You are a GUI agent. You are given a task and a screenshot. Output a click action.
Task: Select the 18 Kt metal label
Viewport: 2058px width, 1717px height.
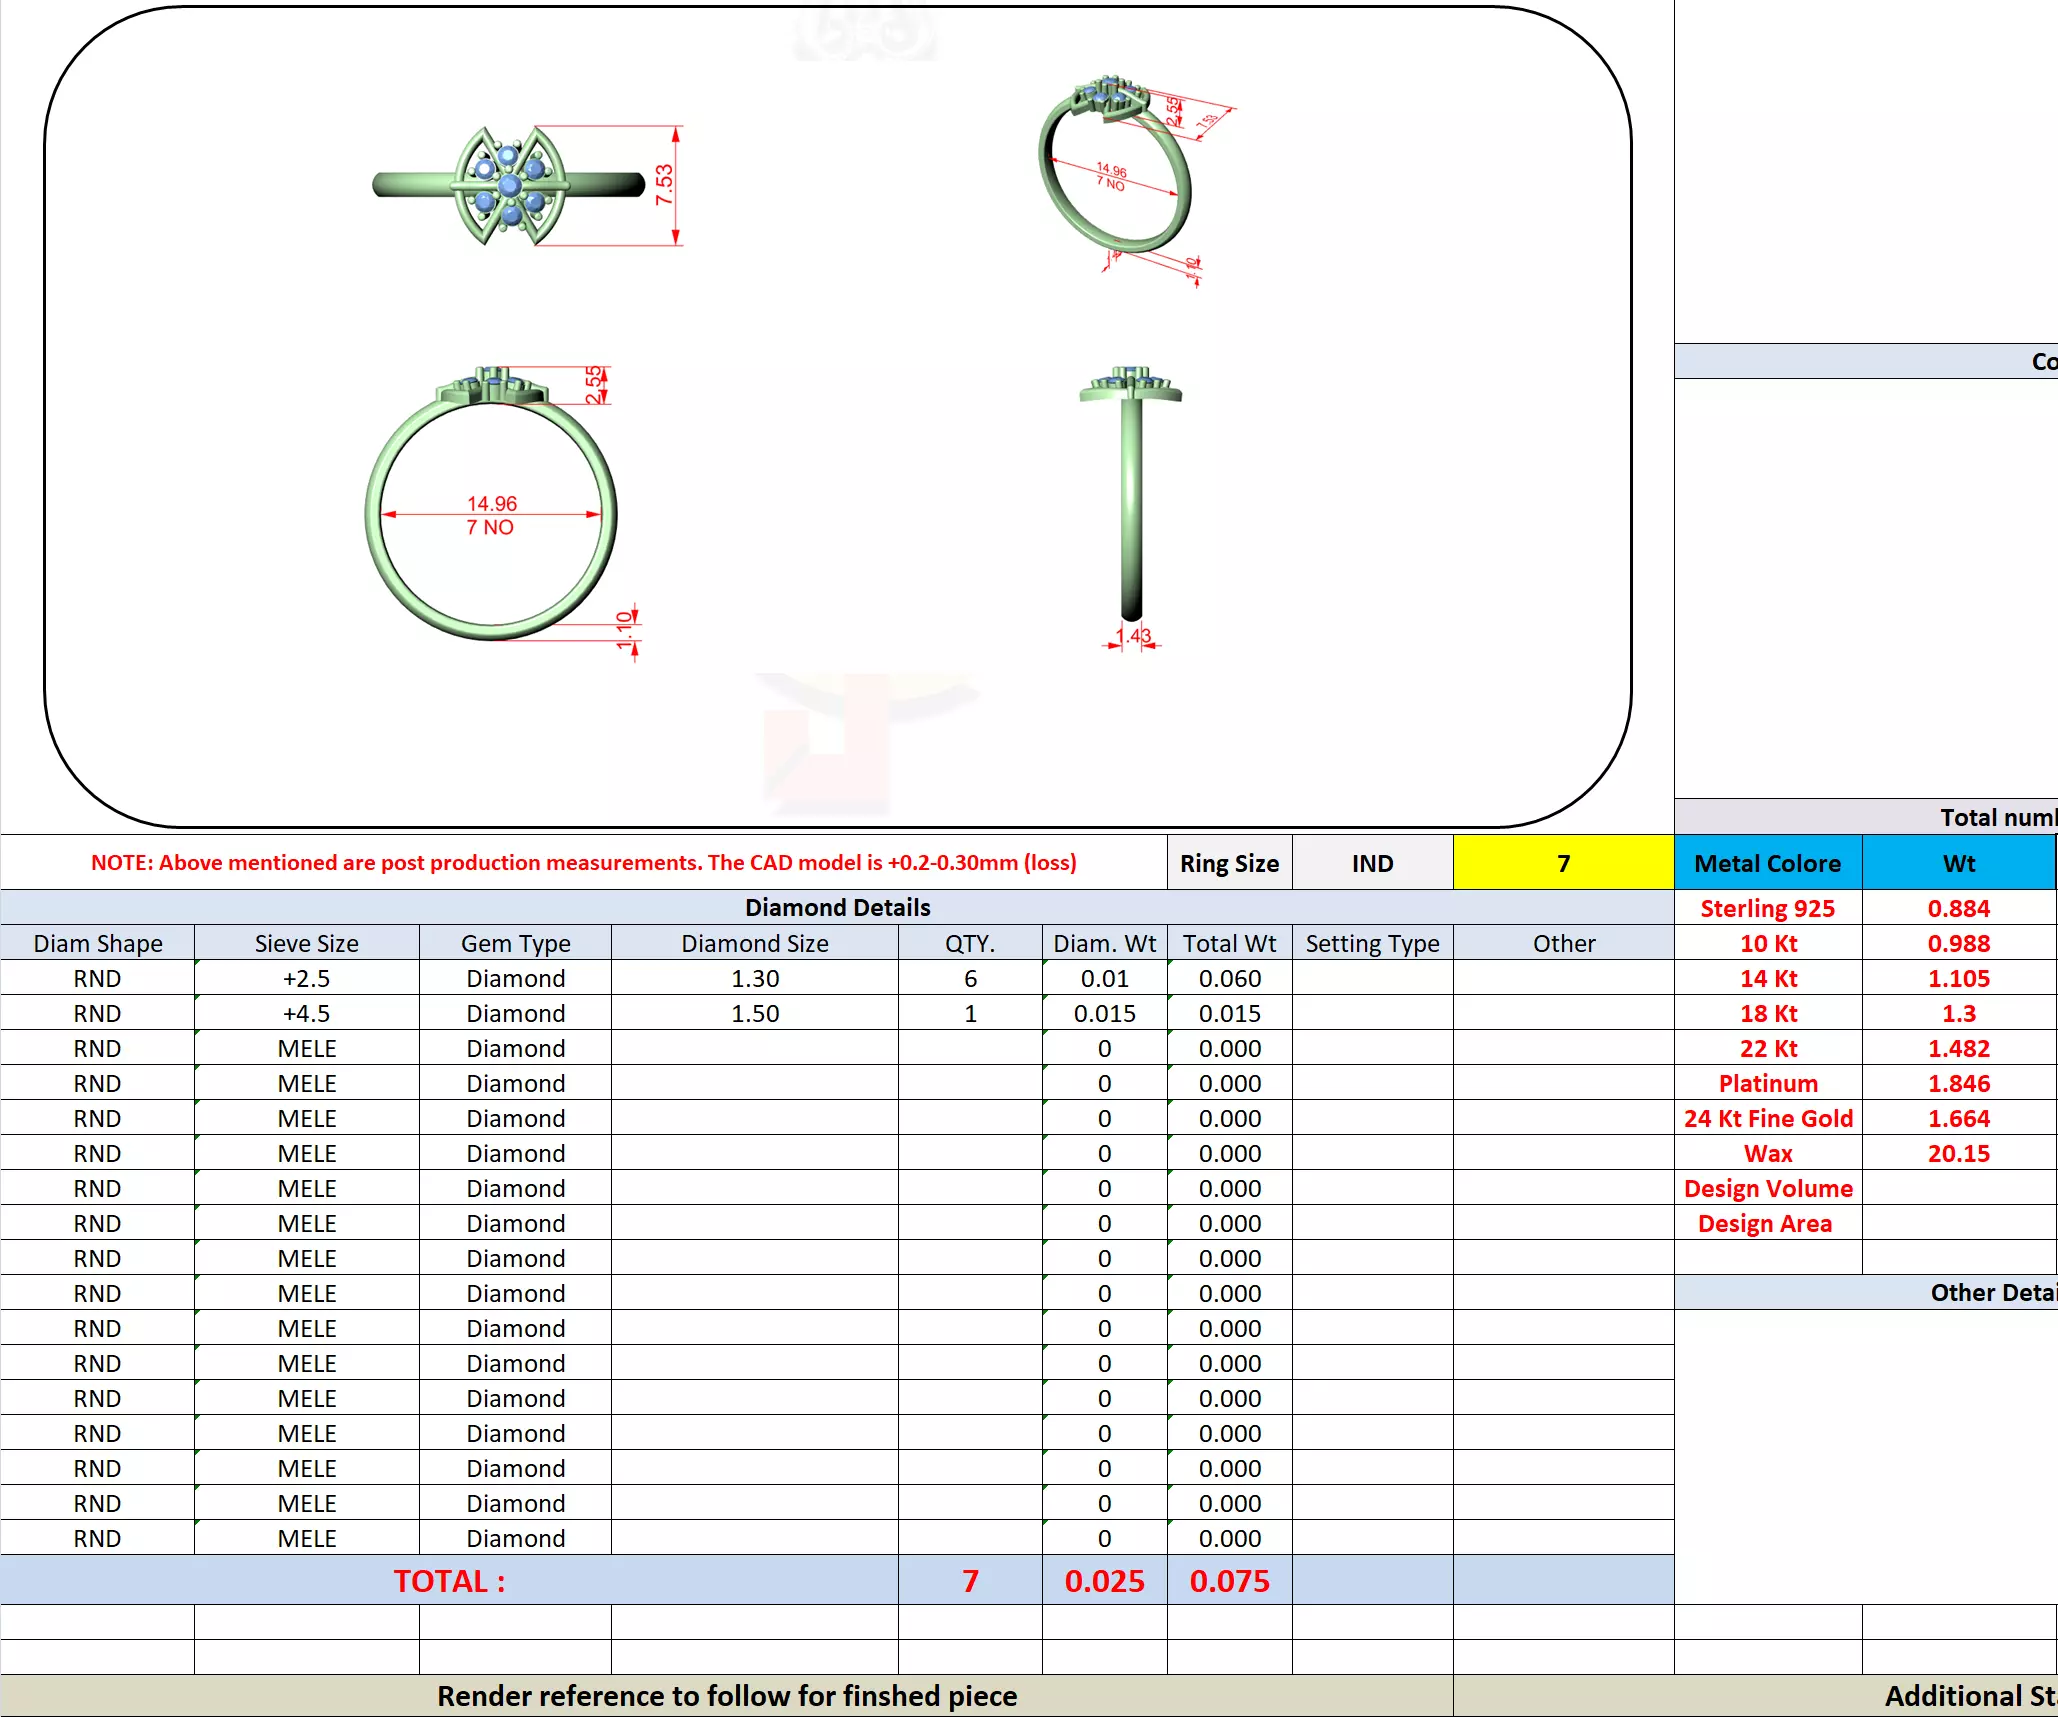[x=1767, y=1013]
